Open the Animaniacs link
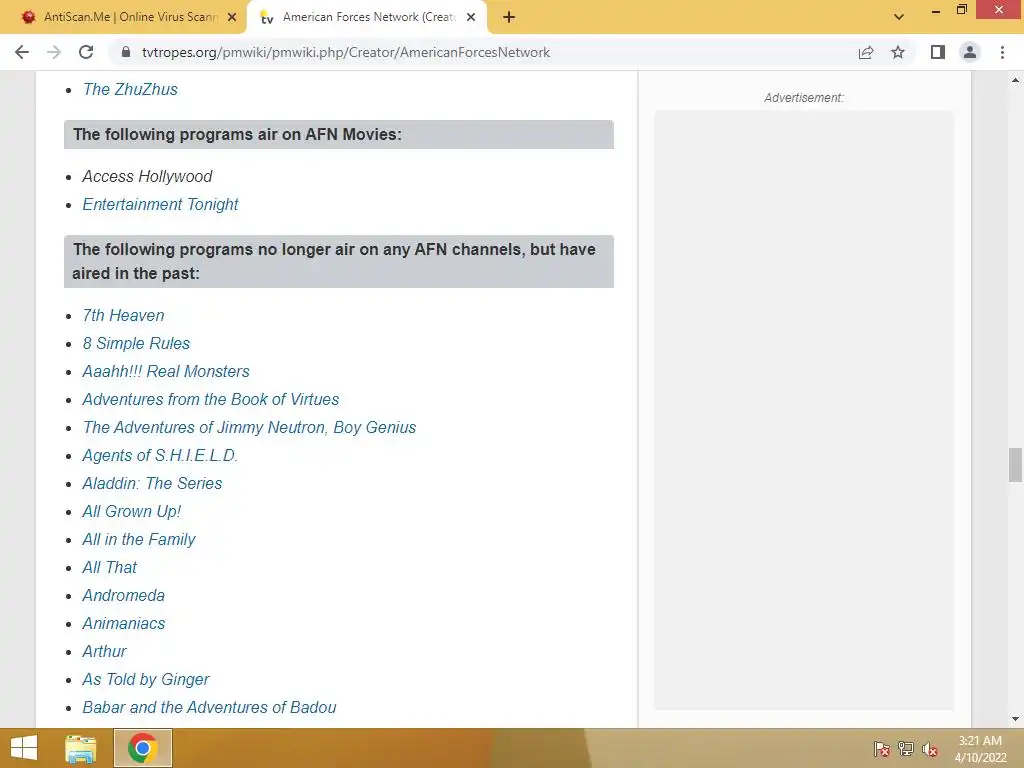This screenshot has width=1024, height=768. pos(123,624)
